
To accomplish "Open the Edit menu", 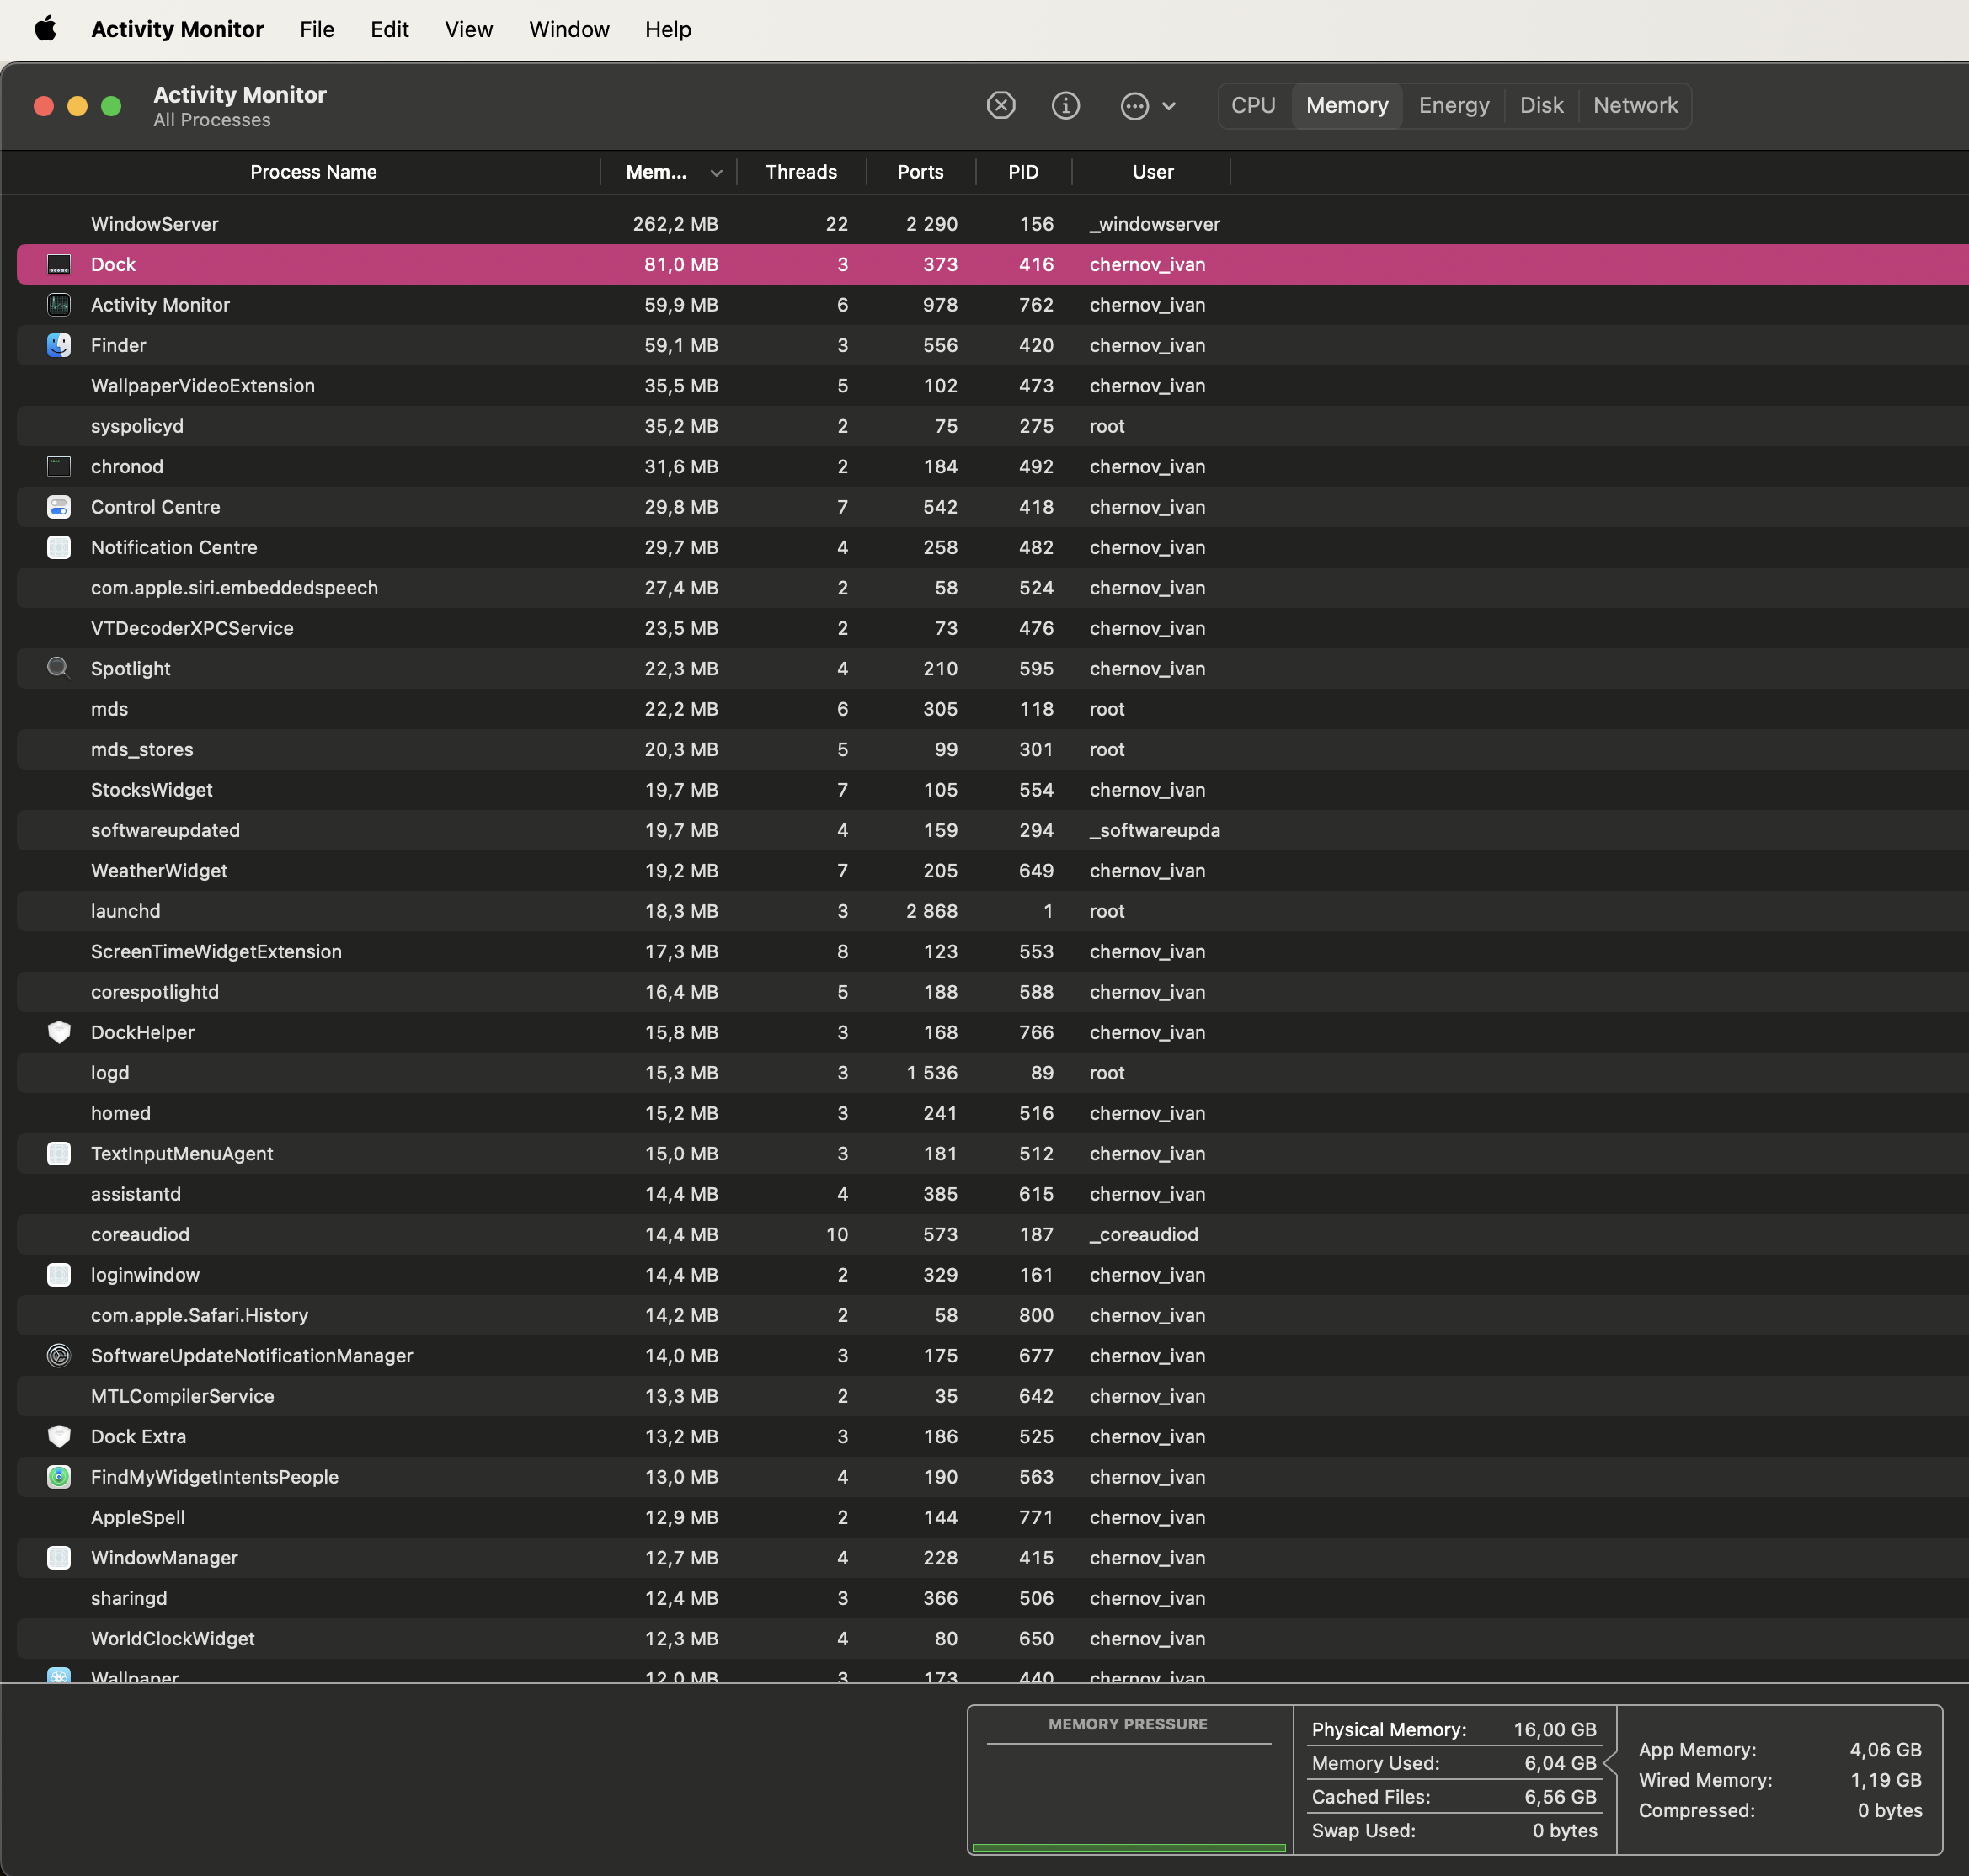I will (389, 29).
